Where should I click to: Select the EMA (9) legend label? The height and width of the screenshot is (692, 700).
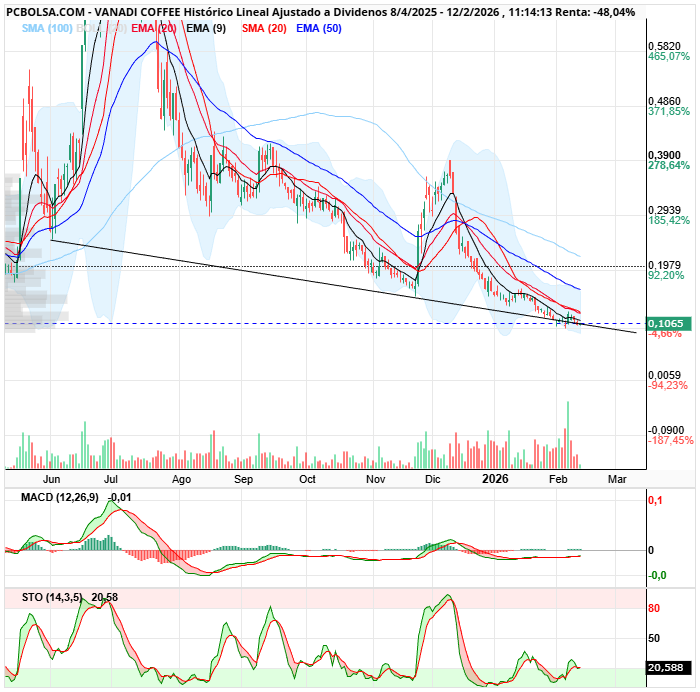pyautogui.click(x=206, y=28)
